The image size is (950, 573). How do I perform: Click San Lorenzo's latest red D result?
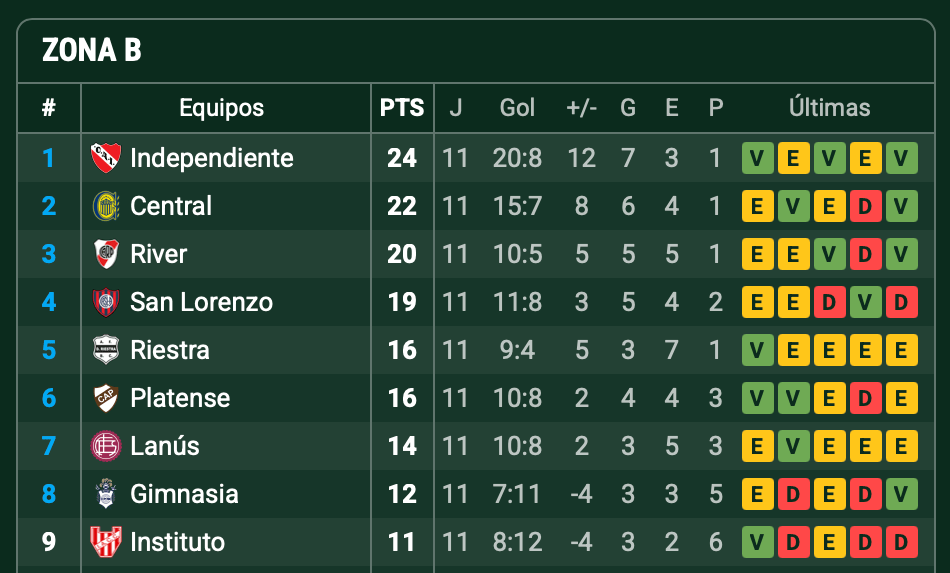[902, 302]
